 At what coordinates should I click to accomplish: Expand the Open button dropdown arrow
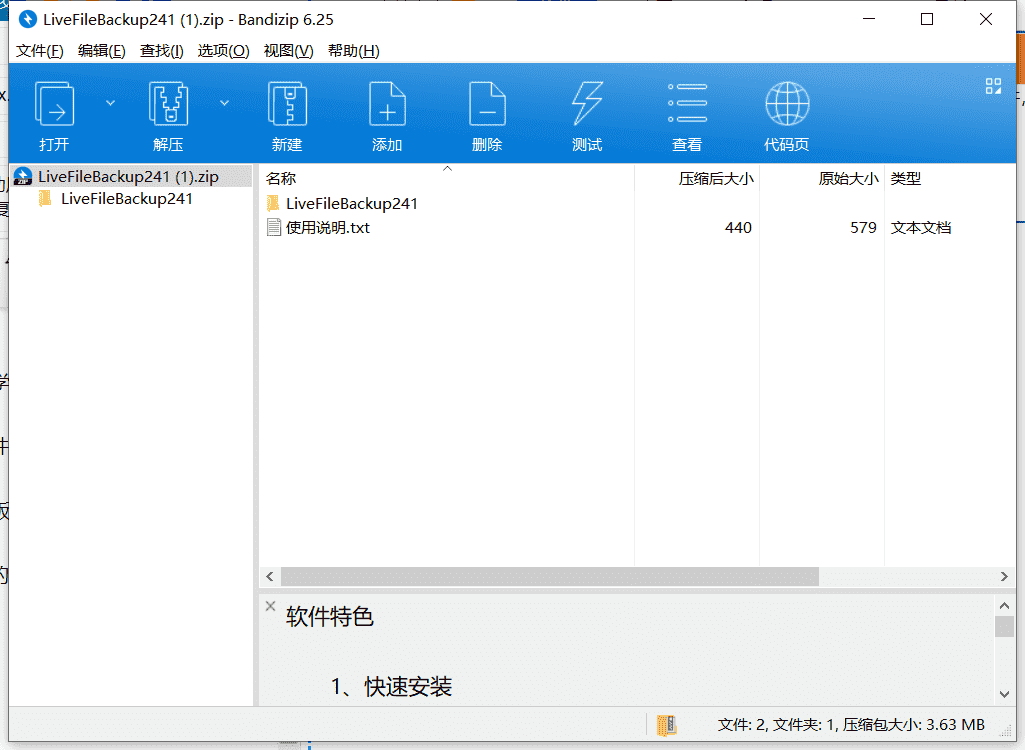(110, 103)
